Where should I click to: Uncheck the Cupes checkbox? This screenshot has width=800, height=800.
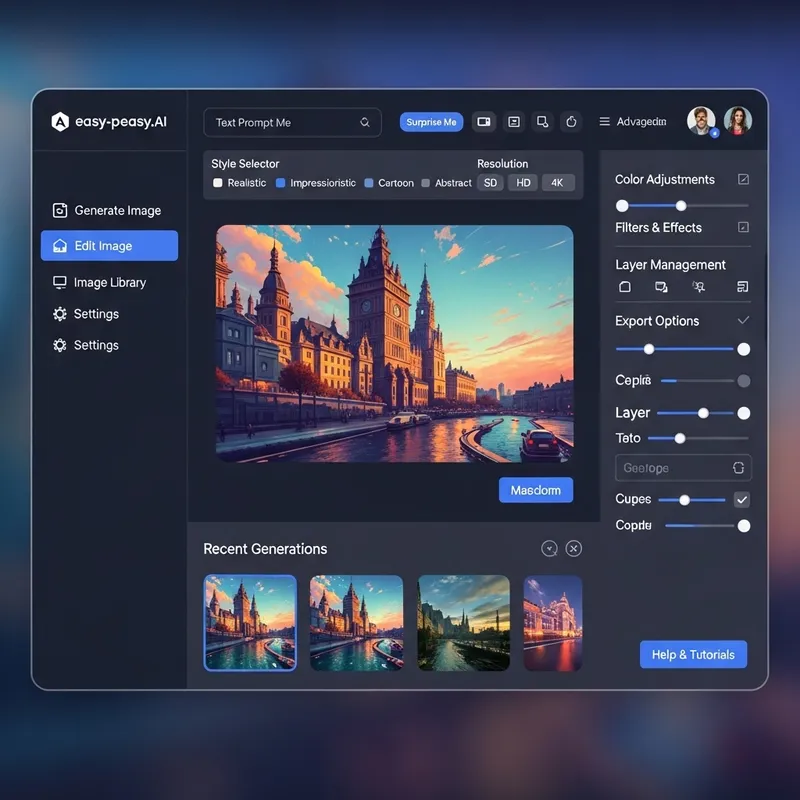(x=741, y=499)
